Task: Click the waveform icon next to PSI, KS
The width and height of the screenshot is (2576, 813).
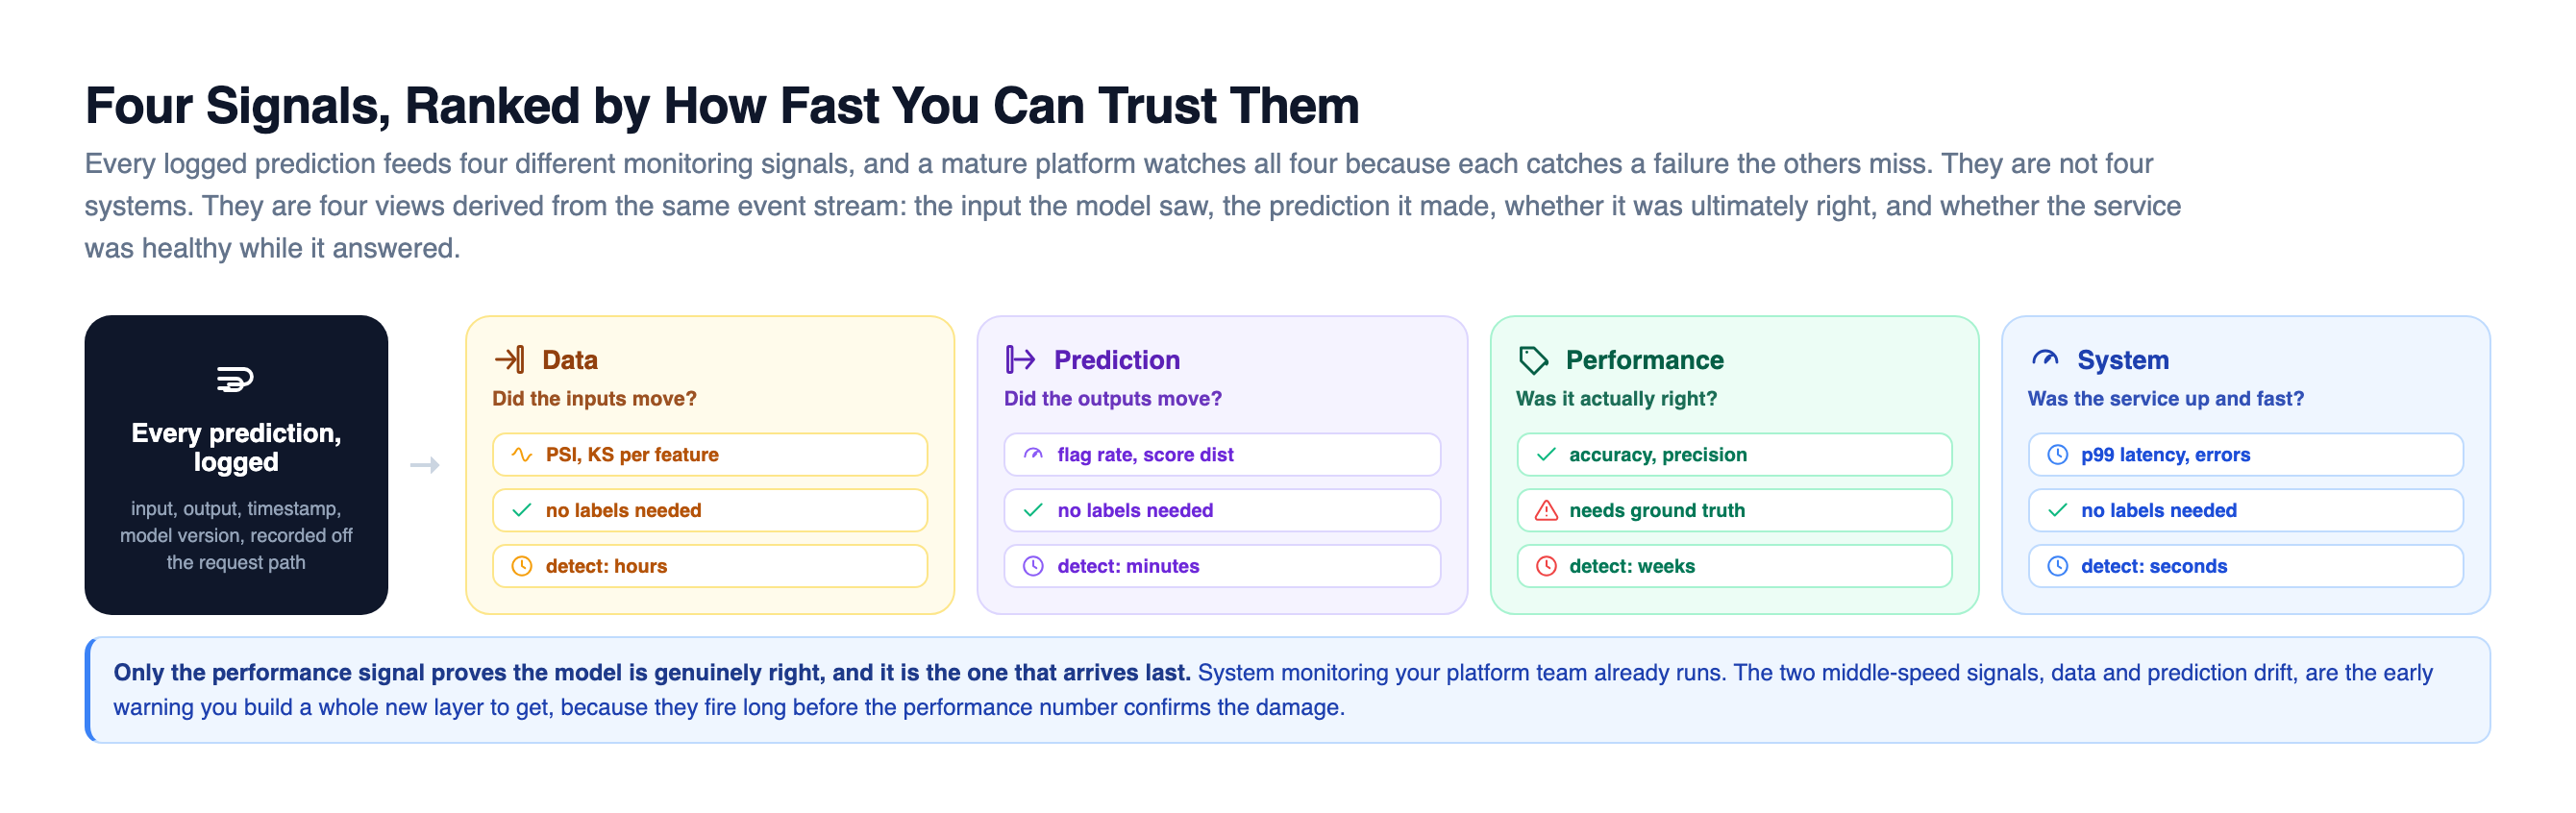Action: [522, 454]
